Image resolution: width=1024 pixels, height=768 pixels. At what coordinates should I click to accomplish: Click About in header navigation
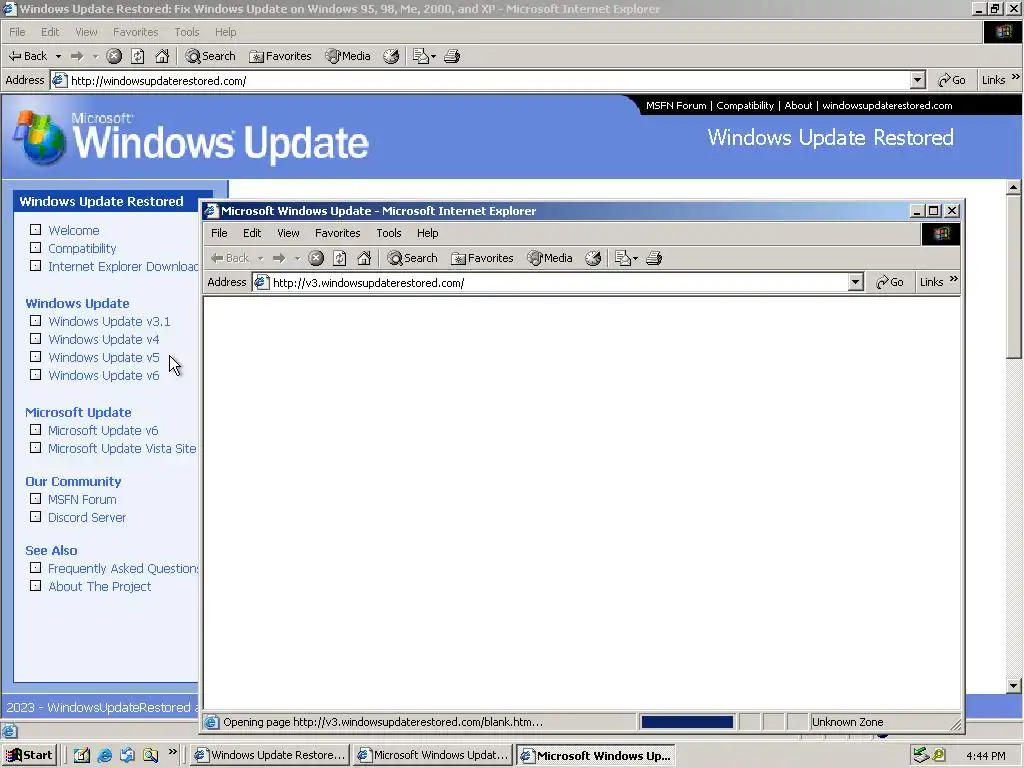tap(798, 105)
